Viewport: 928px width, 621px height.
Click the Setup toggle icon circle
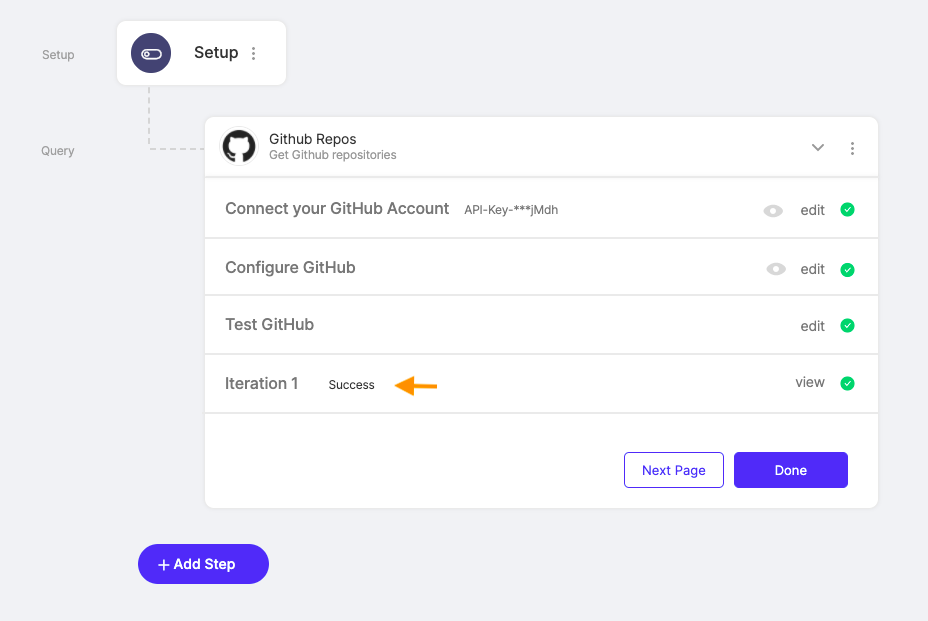(x=151, y=53)
